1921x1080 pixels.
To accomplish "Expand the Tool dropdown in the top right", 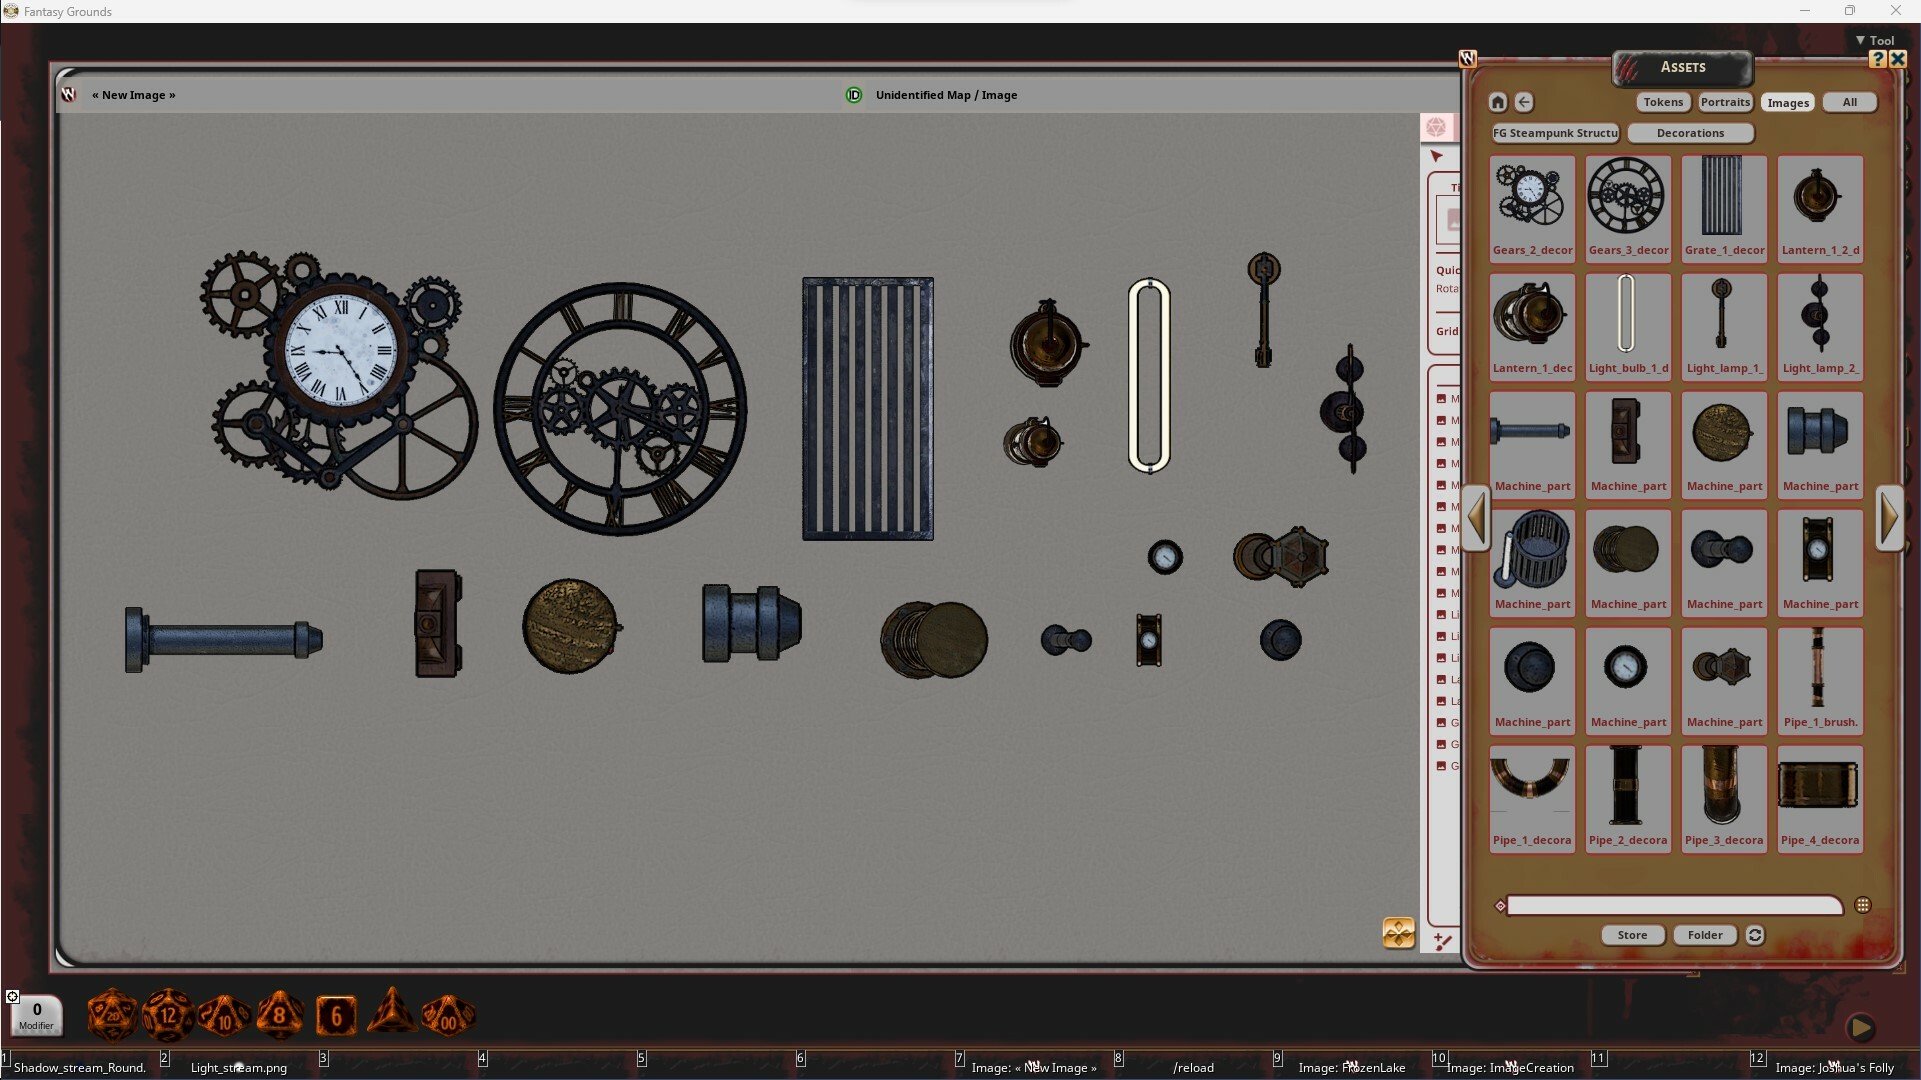I will [x=1876, y=39].
